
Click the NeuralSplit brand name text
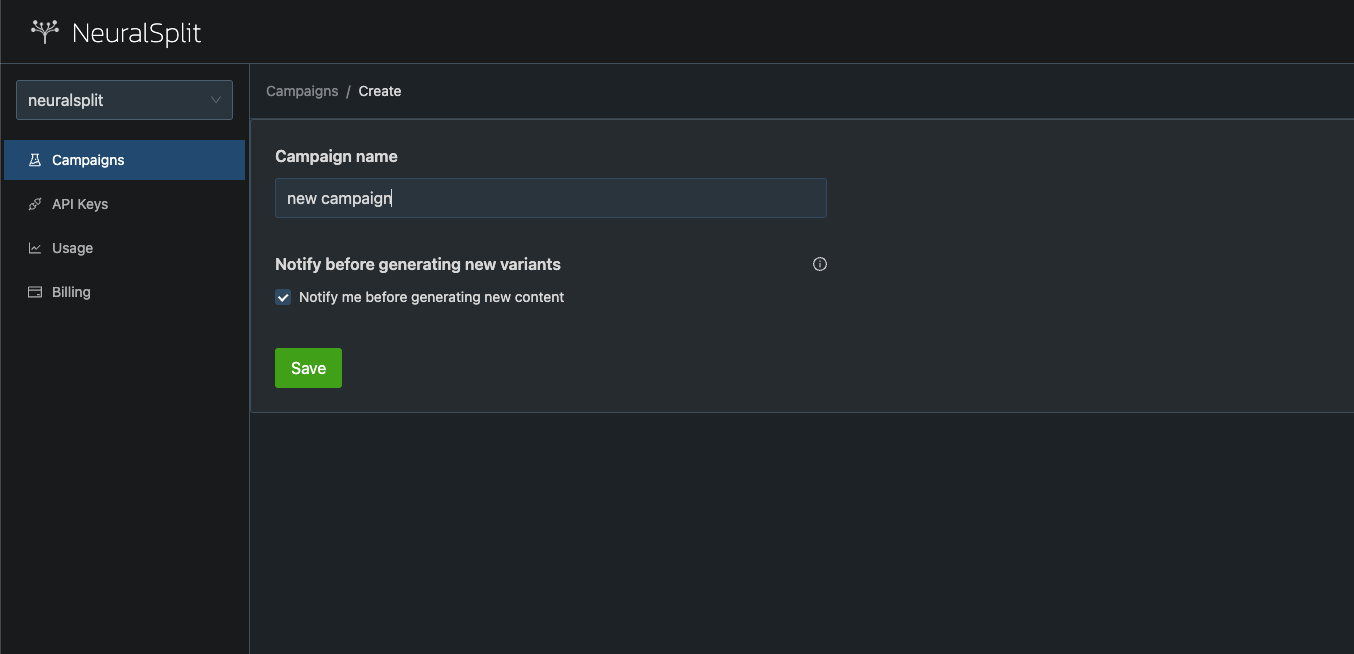[x=137, y=33]
